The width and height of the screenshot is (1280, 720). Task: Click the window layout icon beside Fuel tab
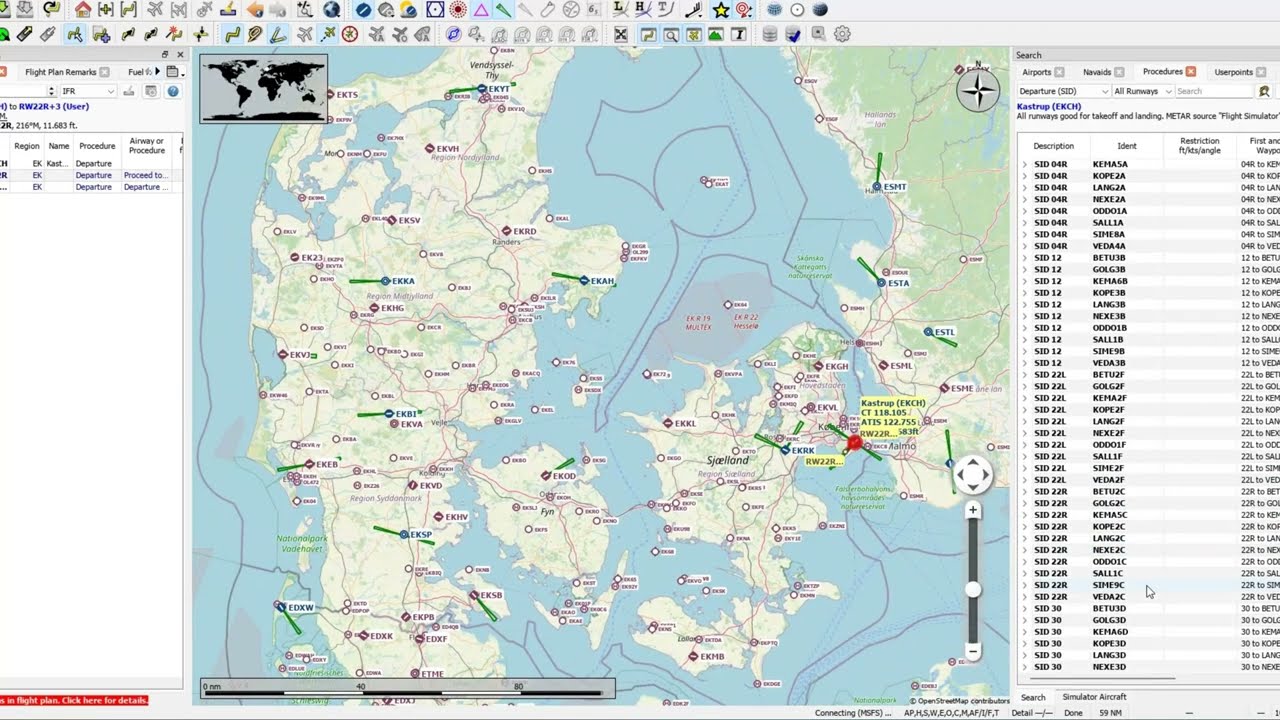173,72
